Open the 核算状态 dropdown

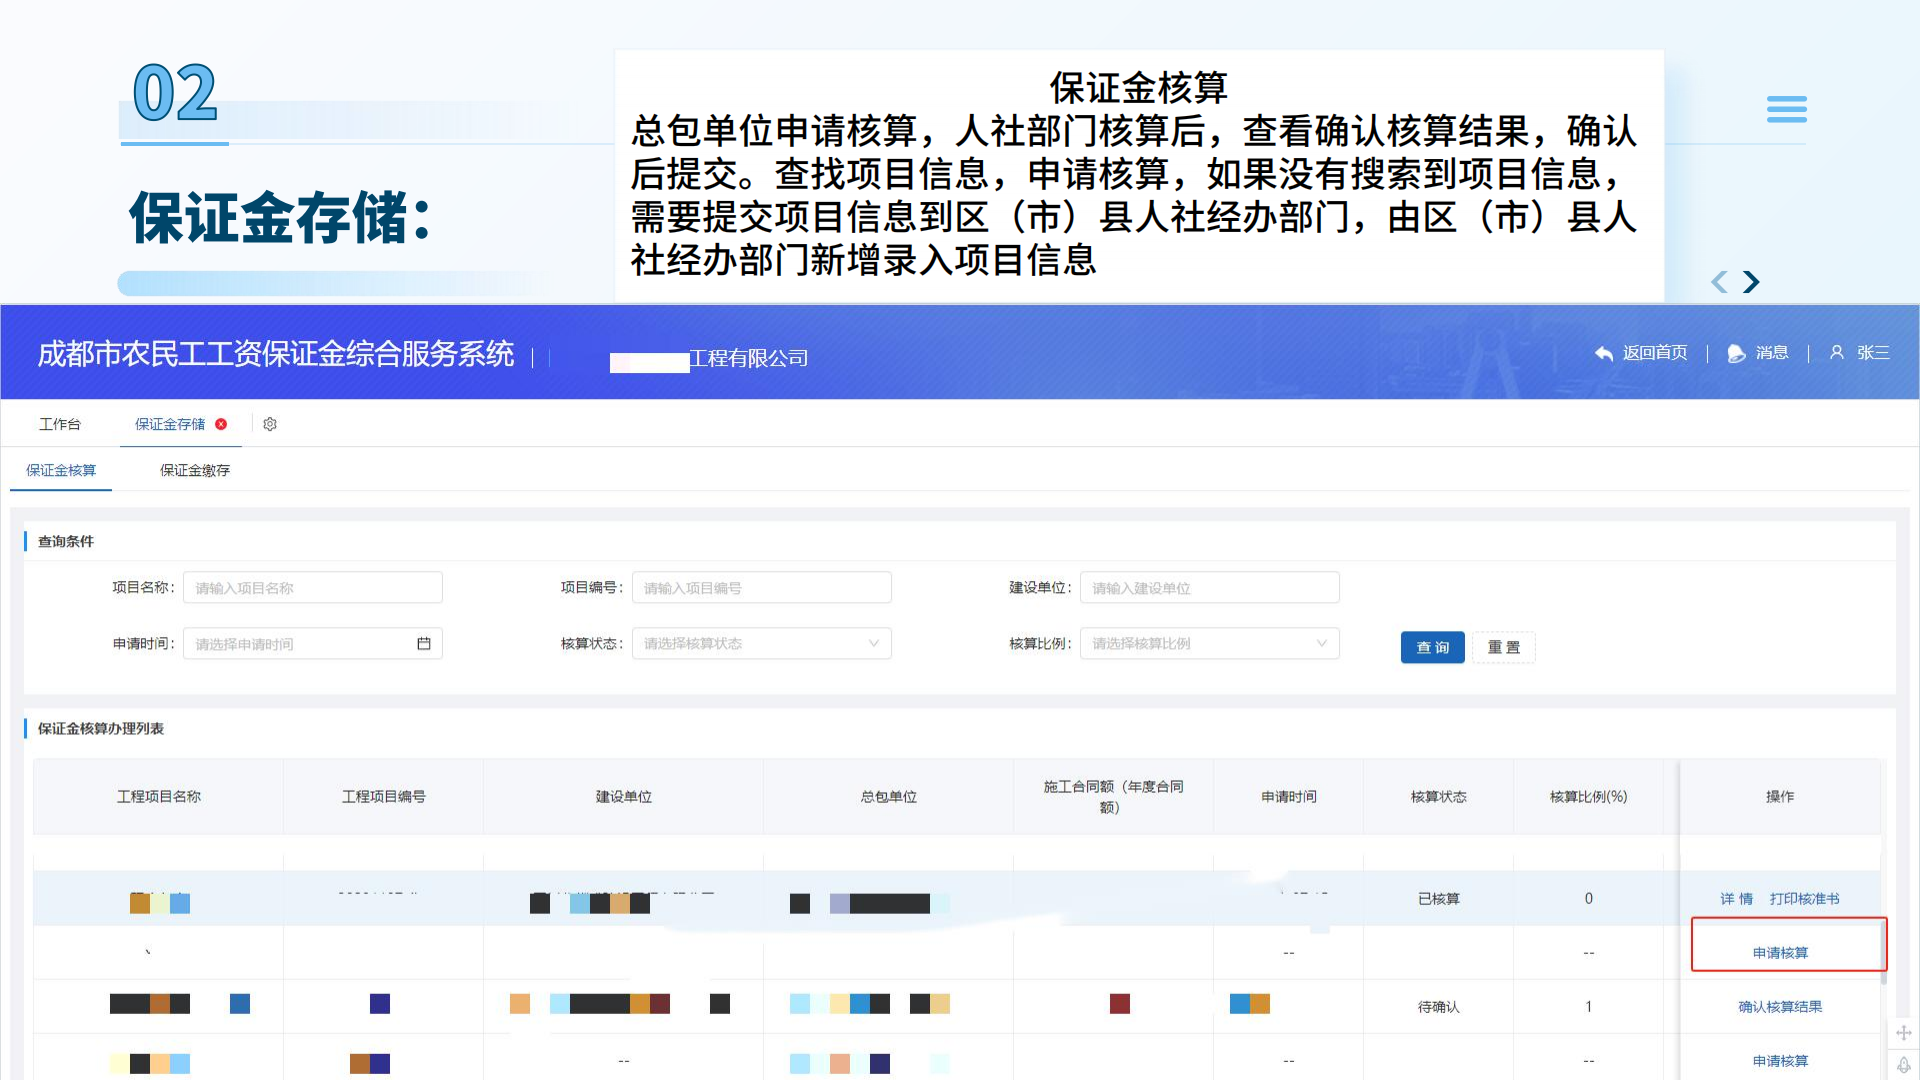pyautogui.click(x=874, y=643)
